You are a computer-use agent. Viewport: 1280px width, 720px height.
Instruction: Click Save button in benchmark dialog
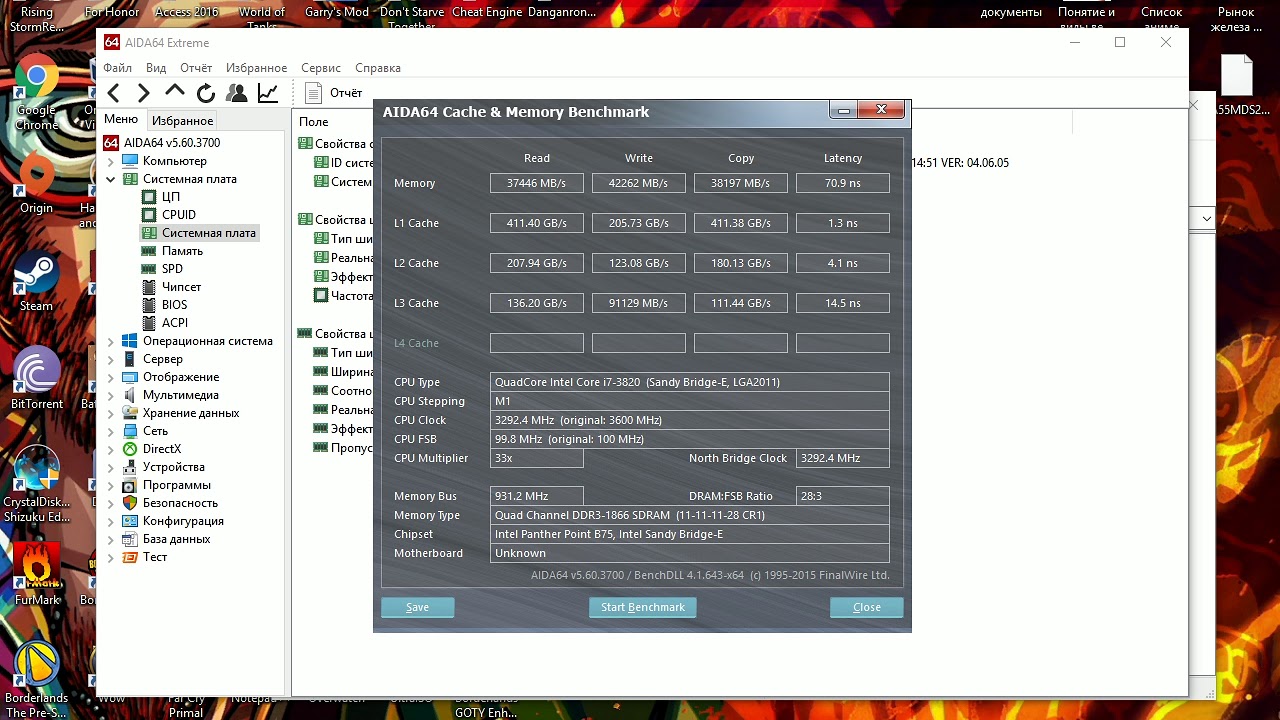[418, 607]
